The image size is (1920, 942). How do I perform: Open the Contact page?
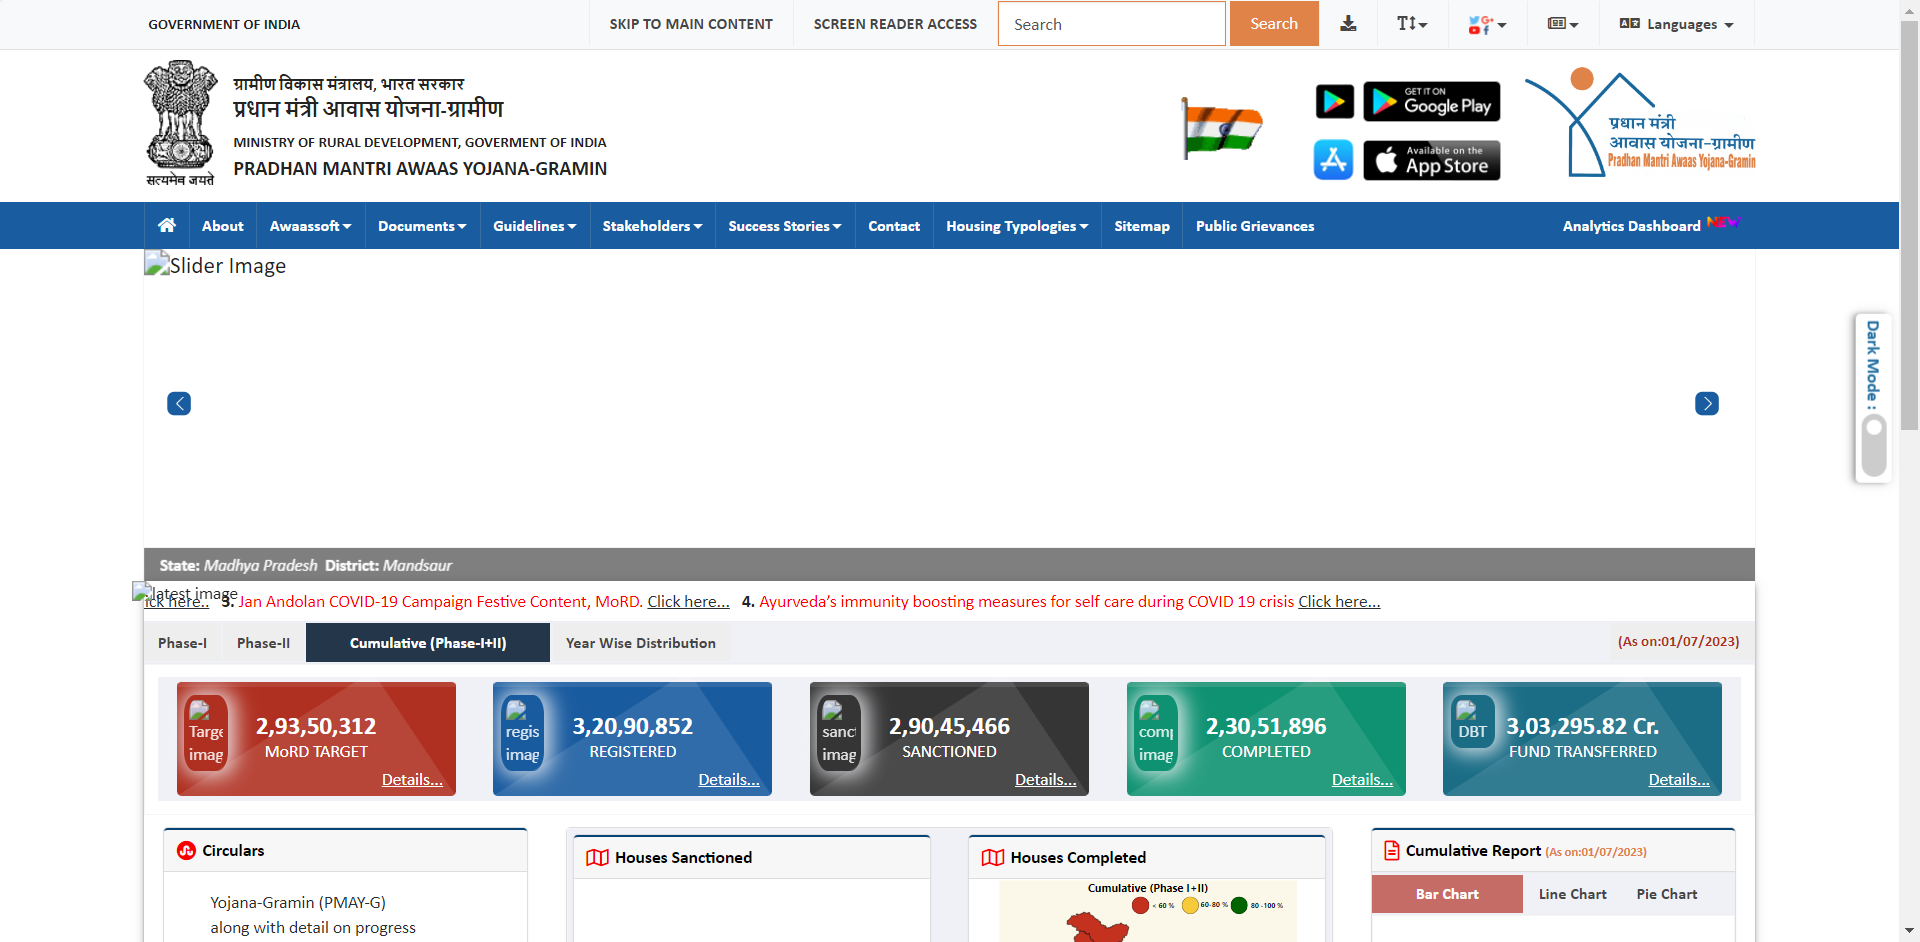[894, 226]
